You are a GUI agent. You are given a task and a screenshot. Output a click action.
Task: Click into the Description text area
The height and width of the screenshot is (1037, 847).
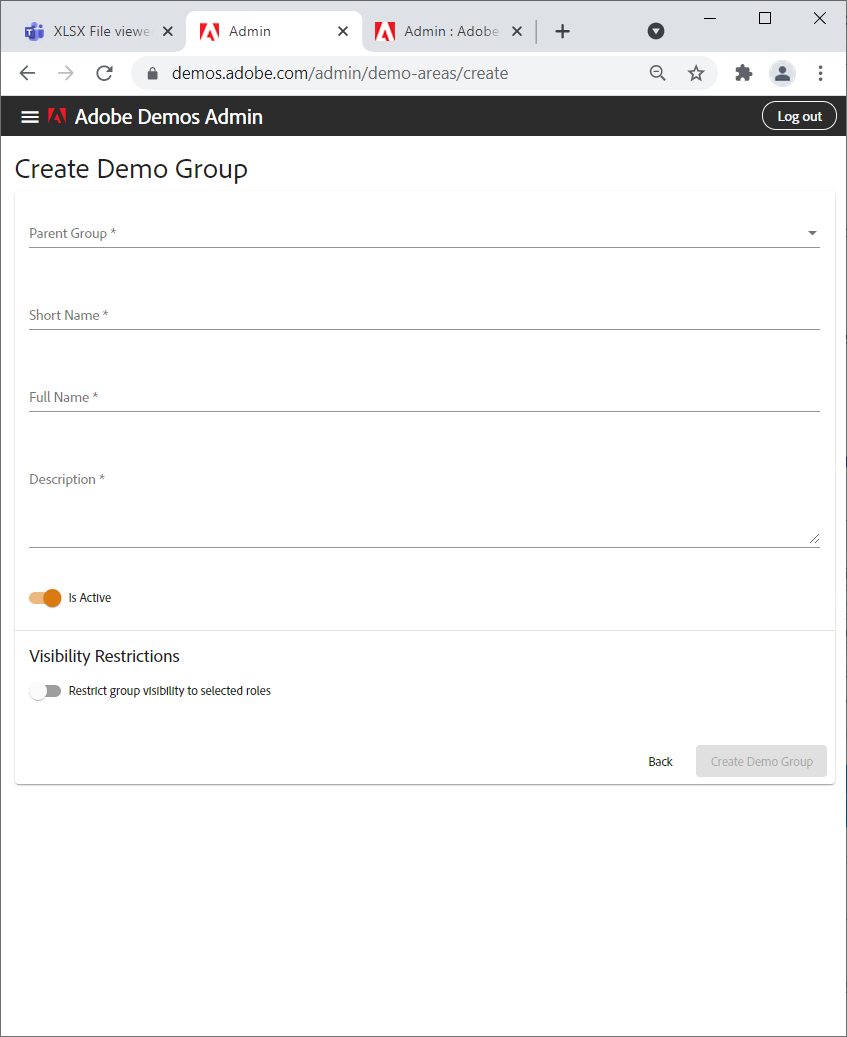click(424, 507)
